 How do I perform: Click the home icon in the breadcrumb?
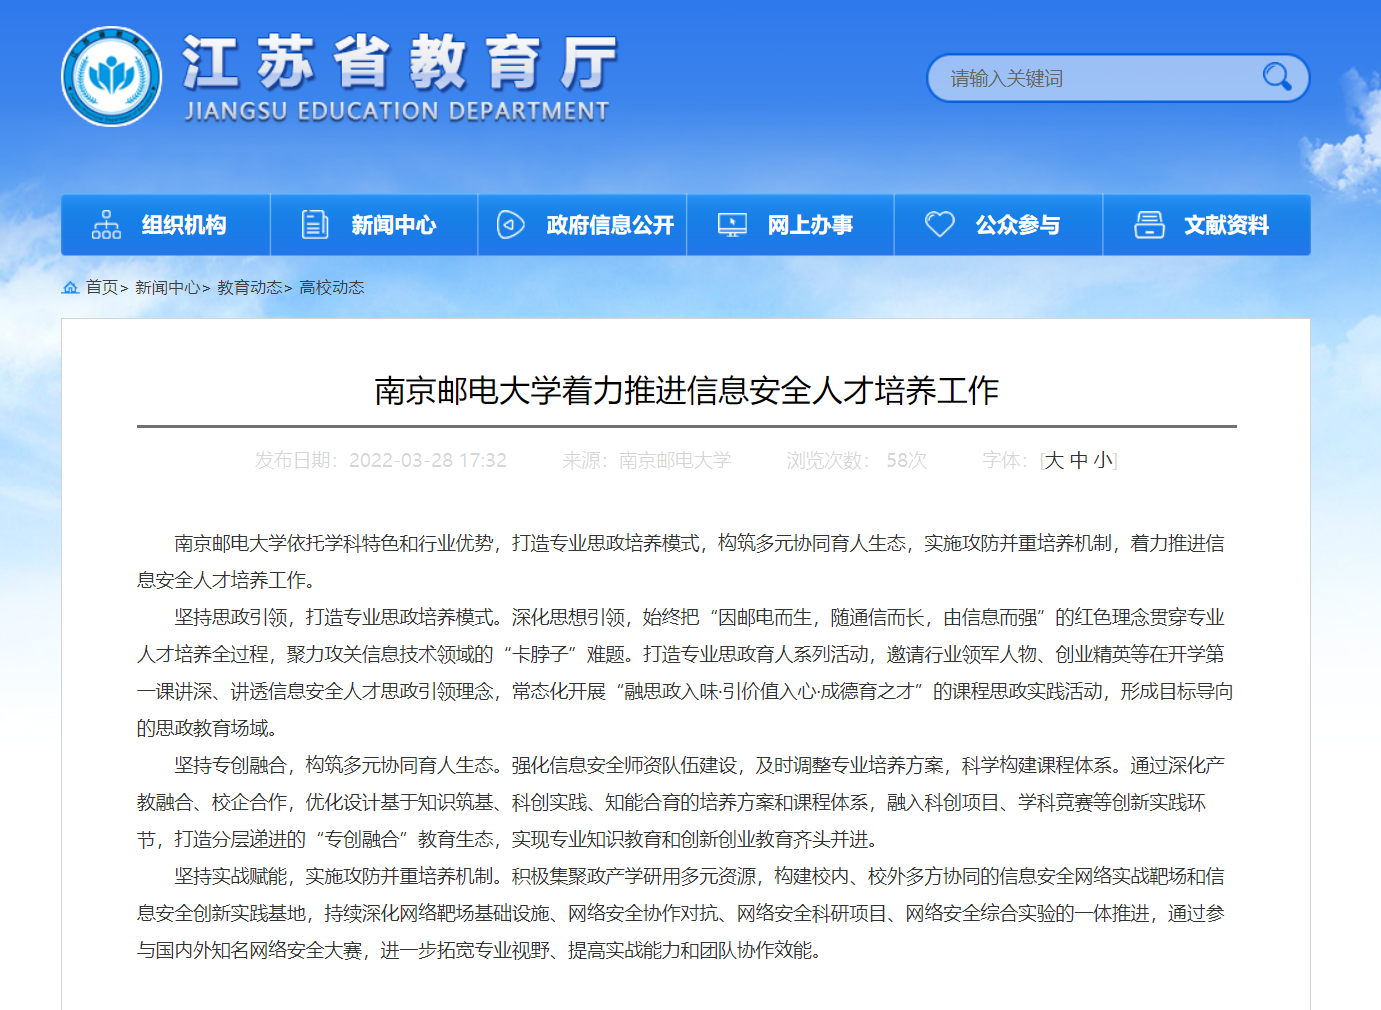70,288
